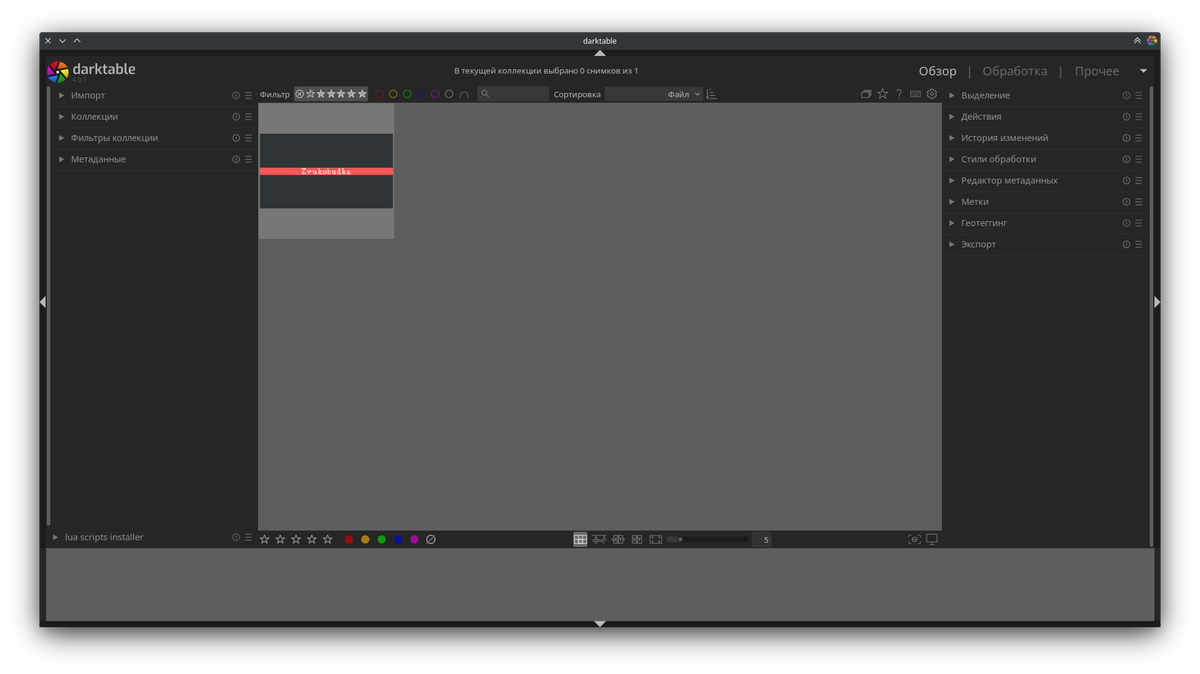Expand the Стили обработки module

click(x=951, y=160)
